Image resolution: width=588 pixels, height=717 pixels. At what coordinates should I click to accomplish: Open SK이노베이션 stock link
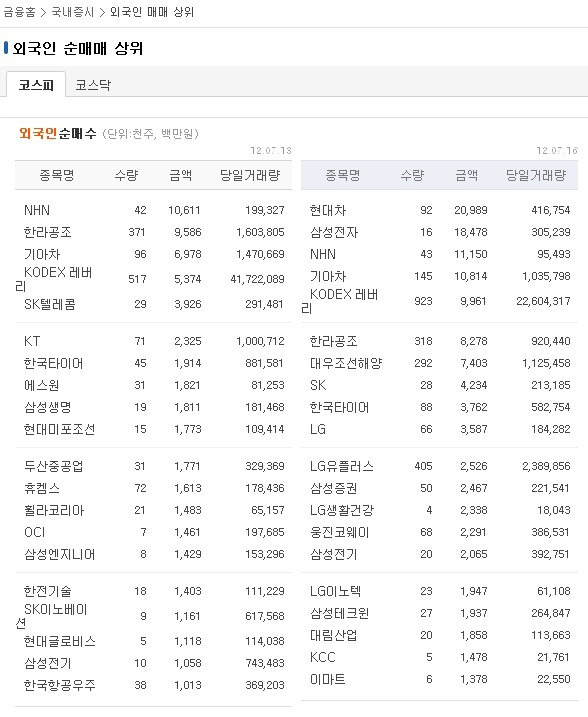click(x=51, y=616)
